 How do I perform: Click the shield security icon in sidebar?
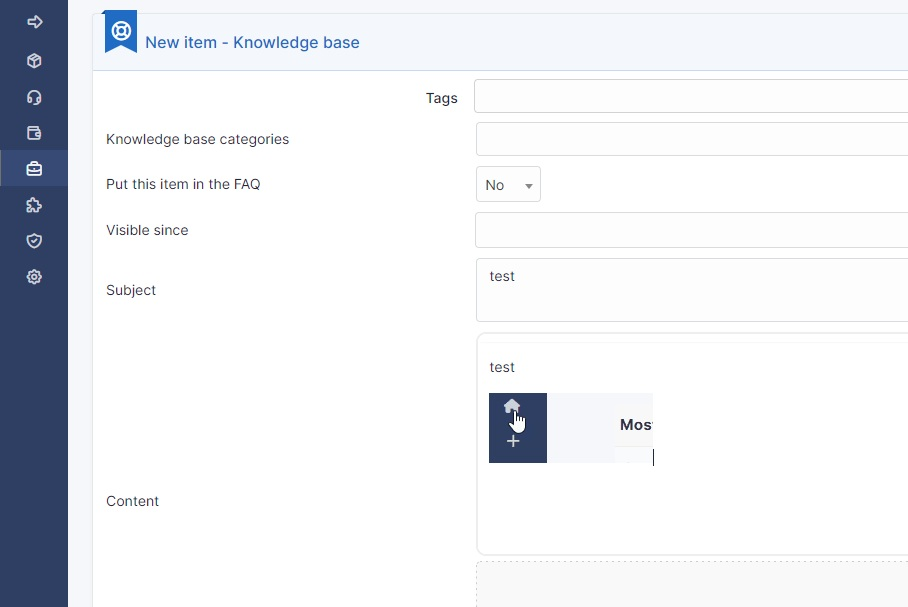click(x=33, y=241)
